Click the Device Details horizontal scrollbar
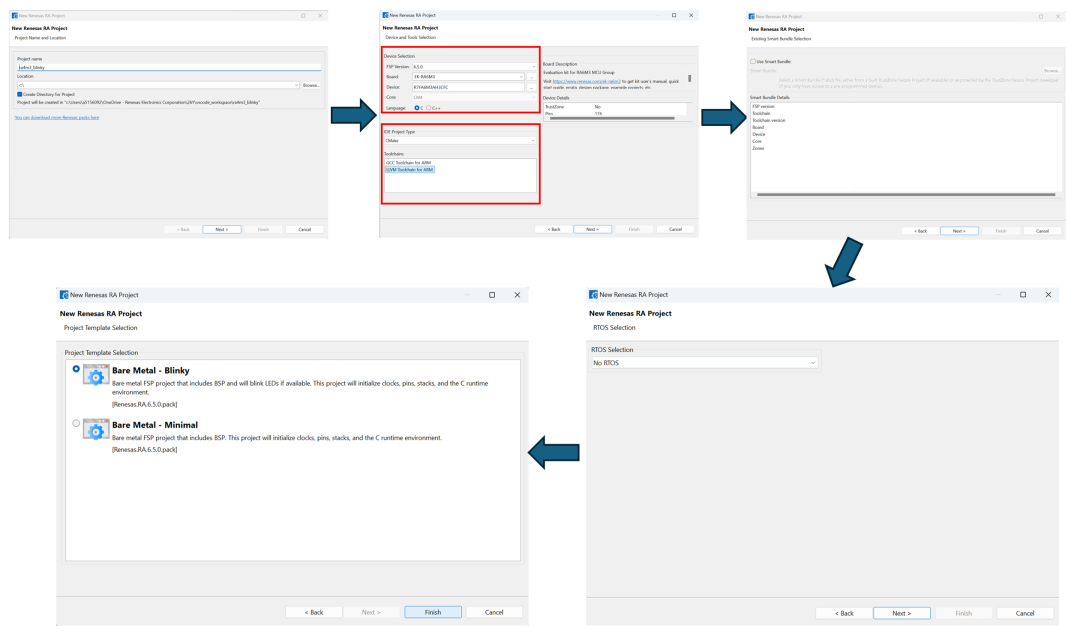1080x643 pixels. (x=612, y=118)
